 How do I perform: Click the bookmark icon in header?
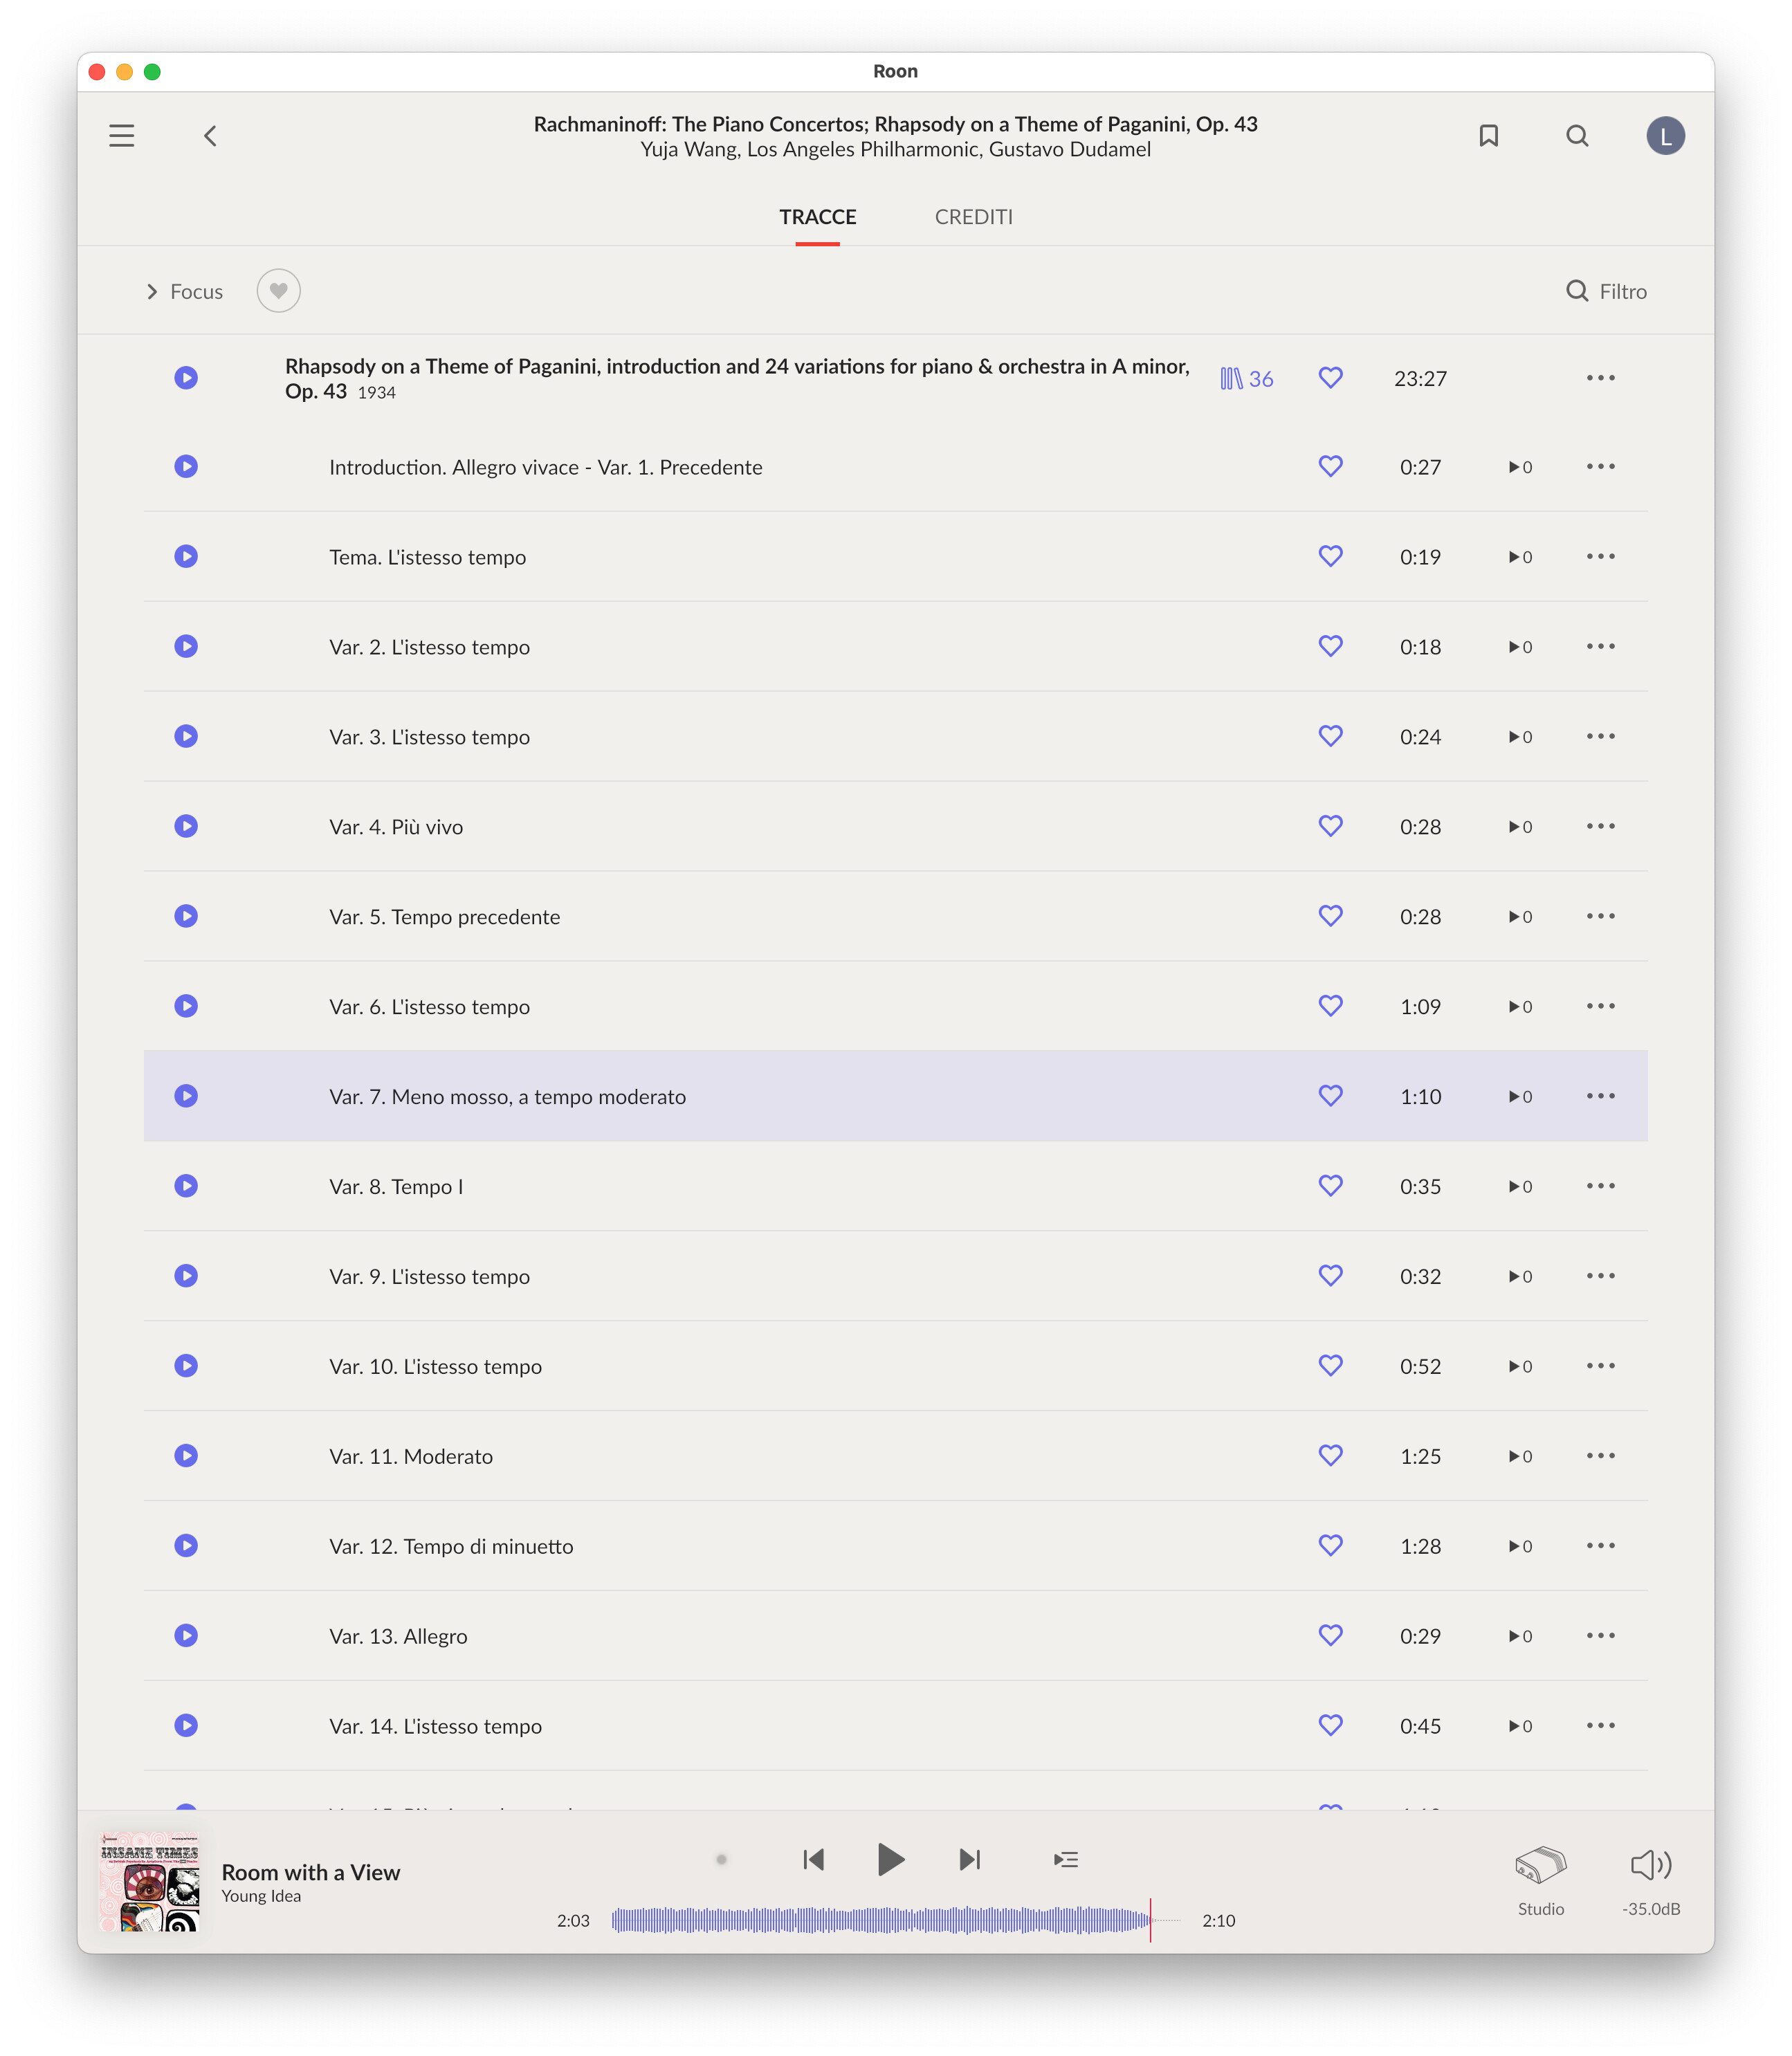[1488, 136]
